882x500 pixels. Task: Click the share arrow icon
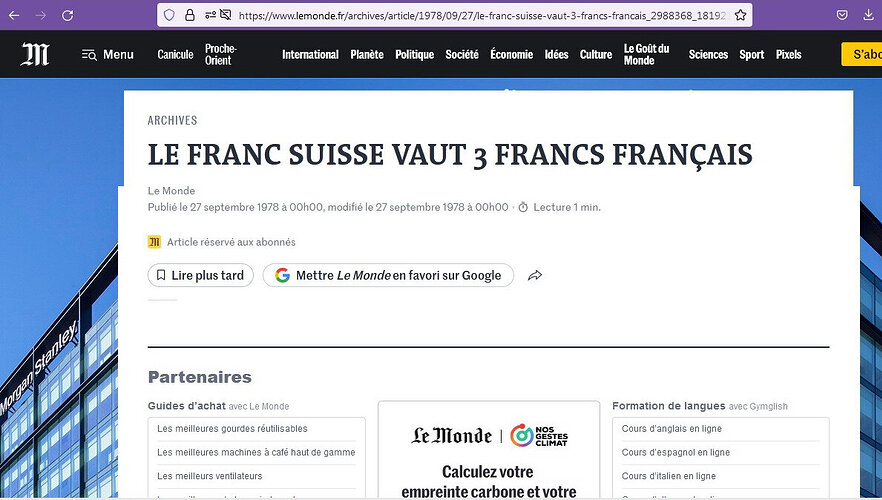[535, 275]
